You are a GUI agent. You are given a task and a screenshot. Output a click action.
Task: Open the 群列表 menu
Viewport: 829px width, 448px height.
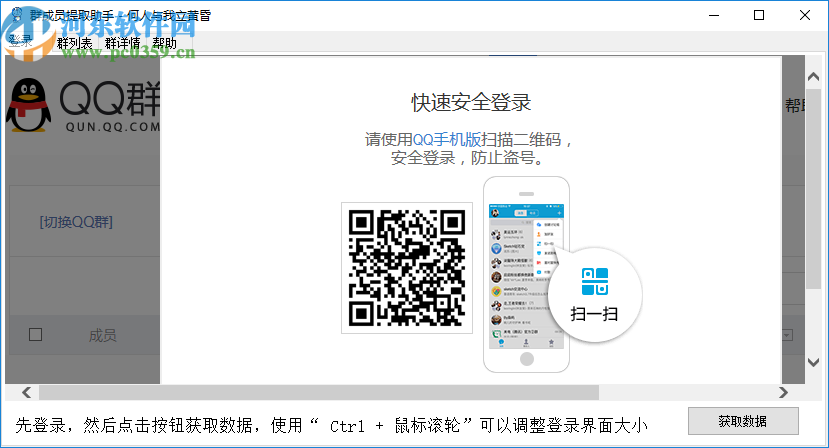75,43
